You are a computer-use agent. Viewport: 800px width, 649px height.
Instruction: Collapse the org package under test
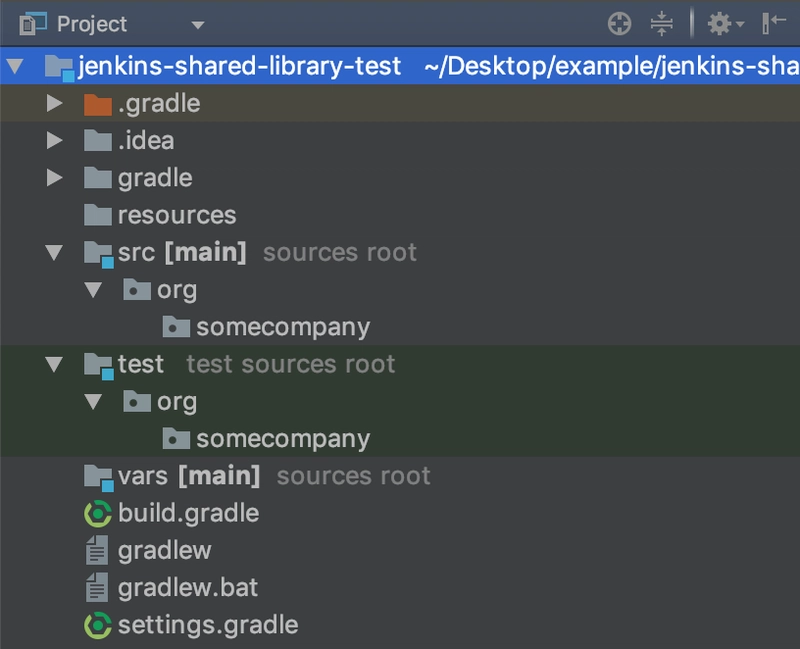click(x=93, y=402)
